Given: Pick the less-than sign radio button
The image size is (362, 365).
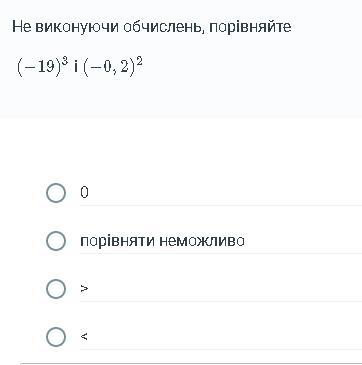Looking at the screenshot, I should (x=56, y=337).
